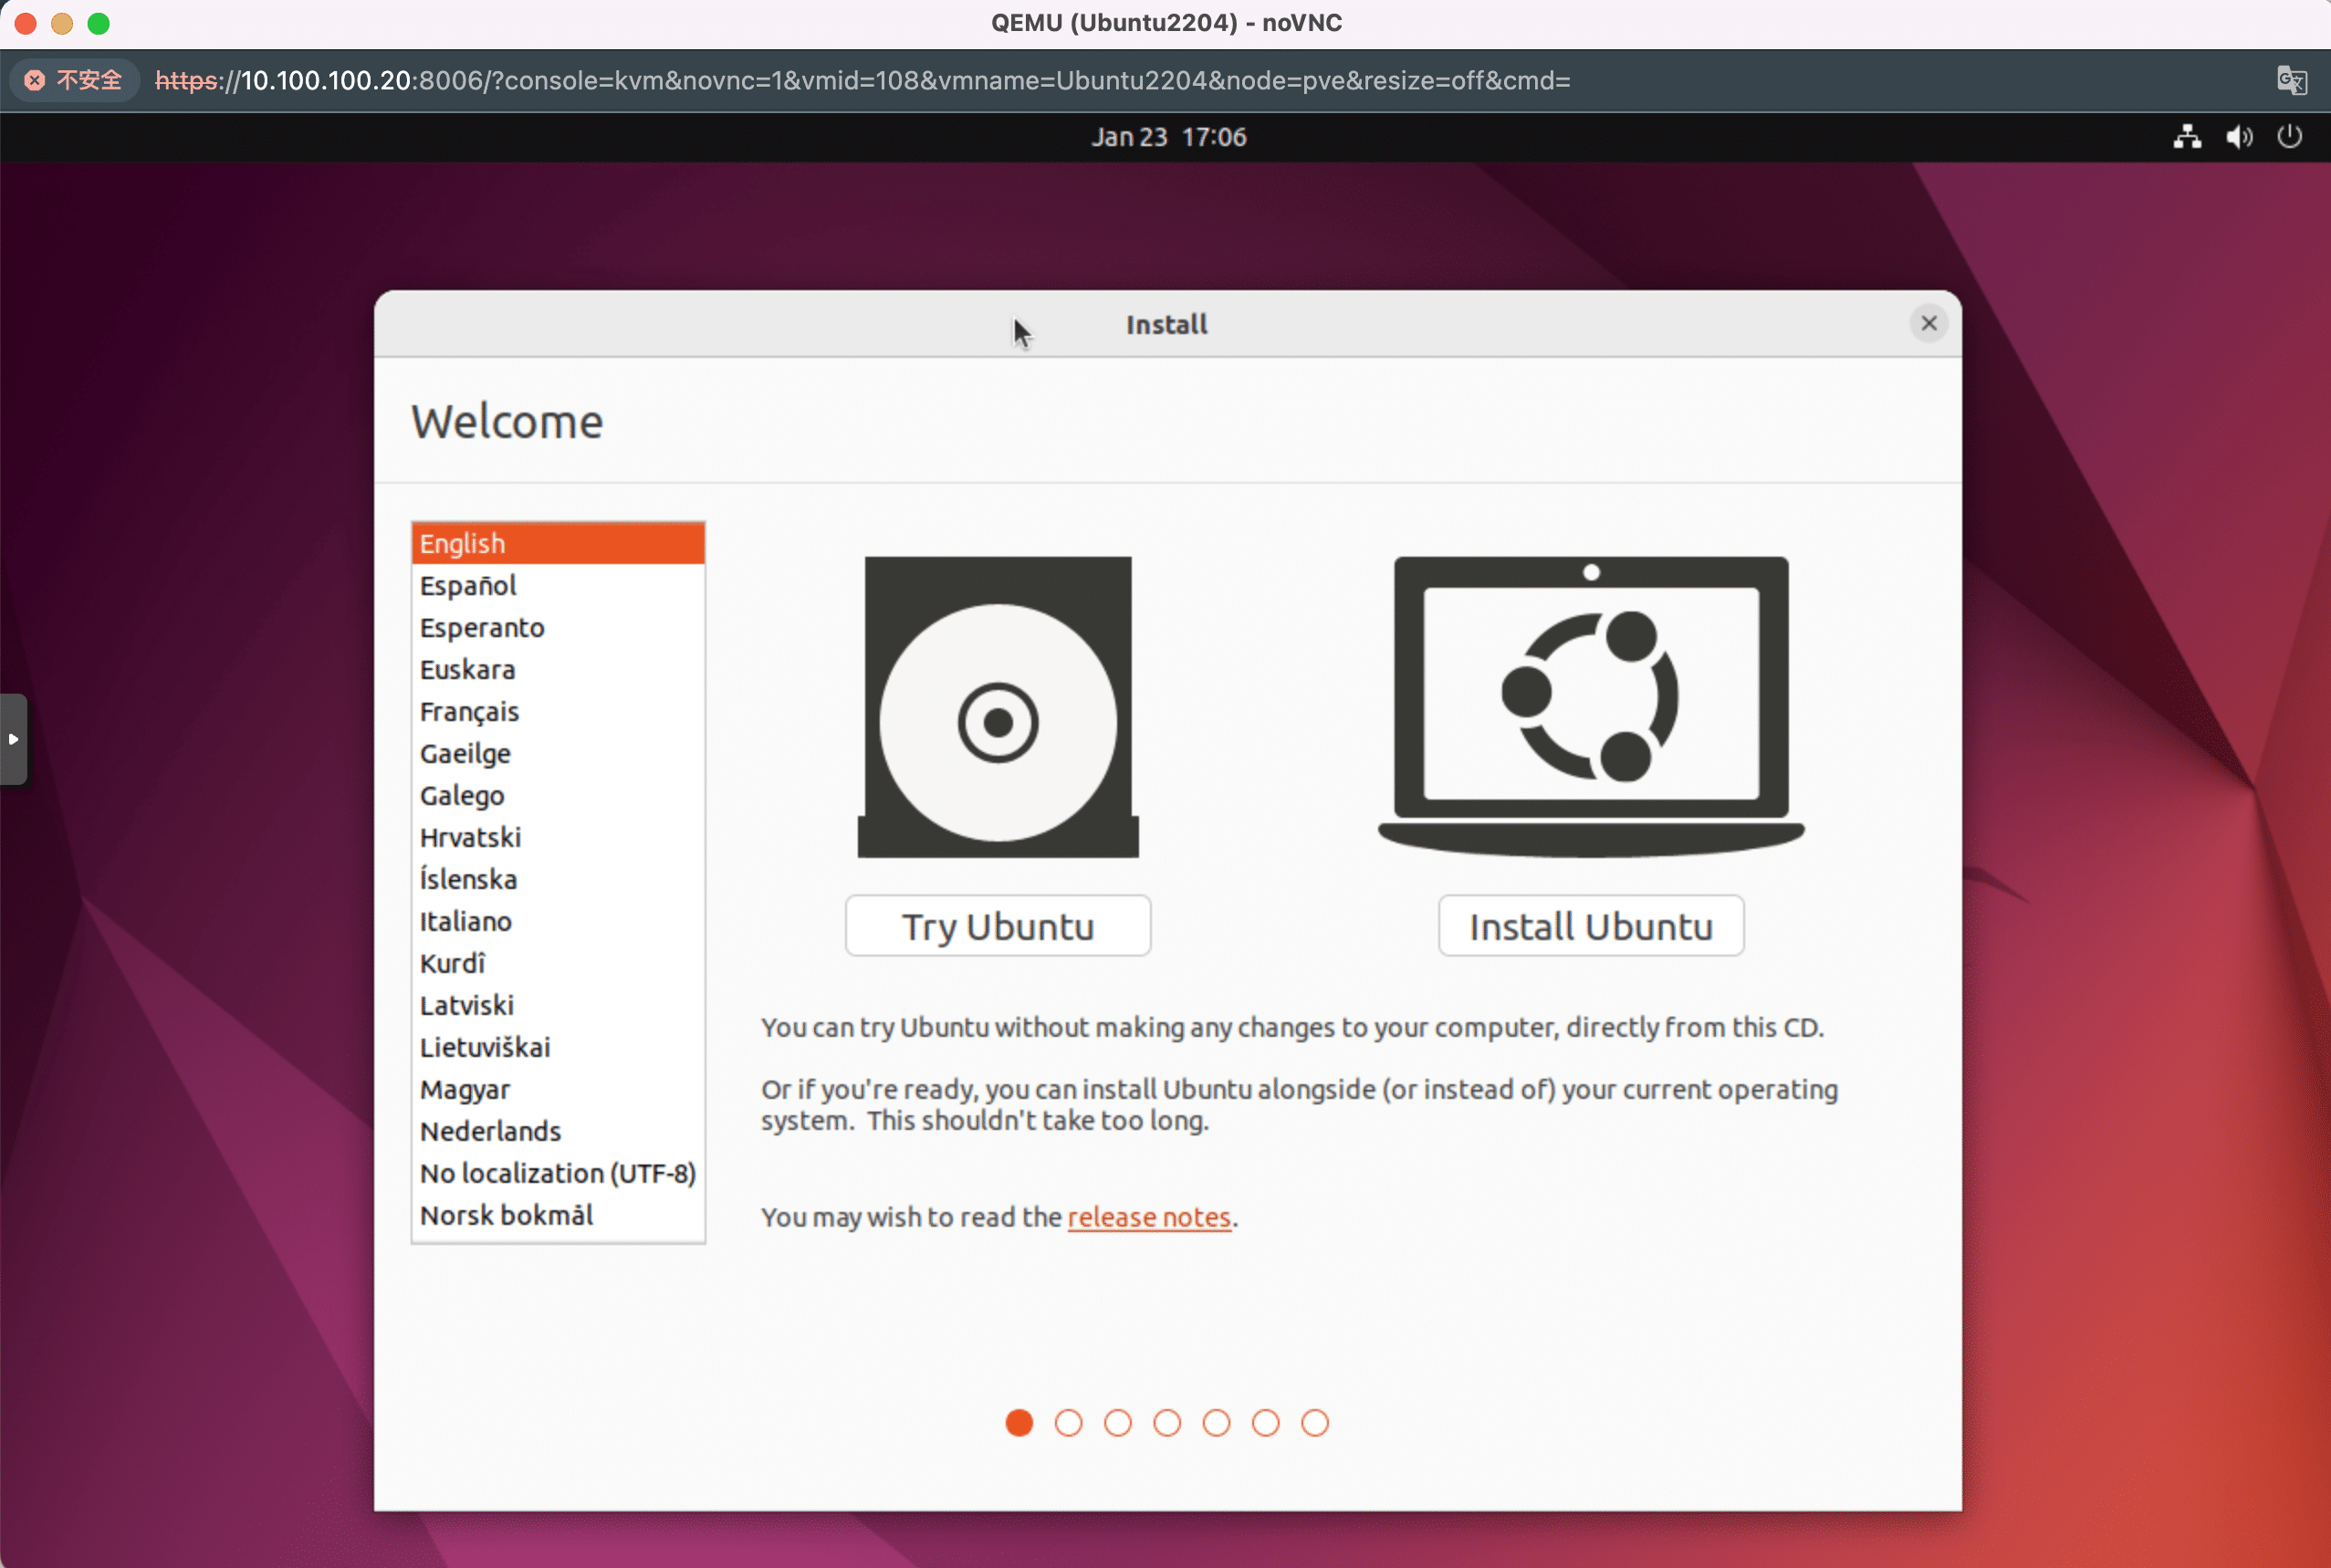Click the Install Ubuntu button
This screenshot has width=2331, height=1568.
coord(1591,926)
